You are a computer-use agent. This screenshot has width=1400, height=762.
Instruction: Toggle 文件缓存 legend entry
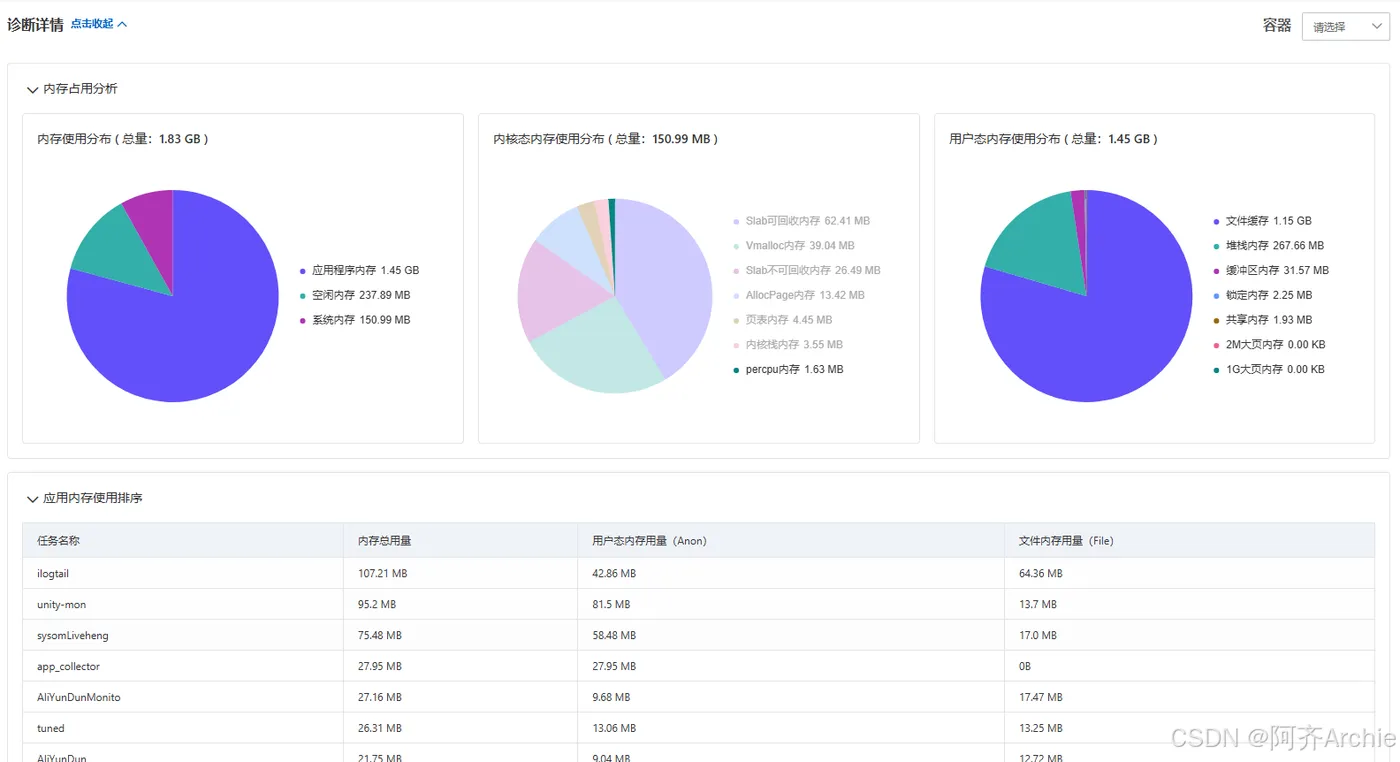[x=1261, y=221]
